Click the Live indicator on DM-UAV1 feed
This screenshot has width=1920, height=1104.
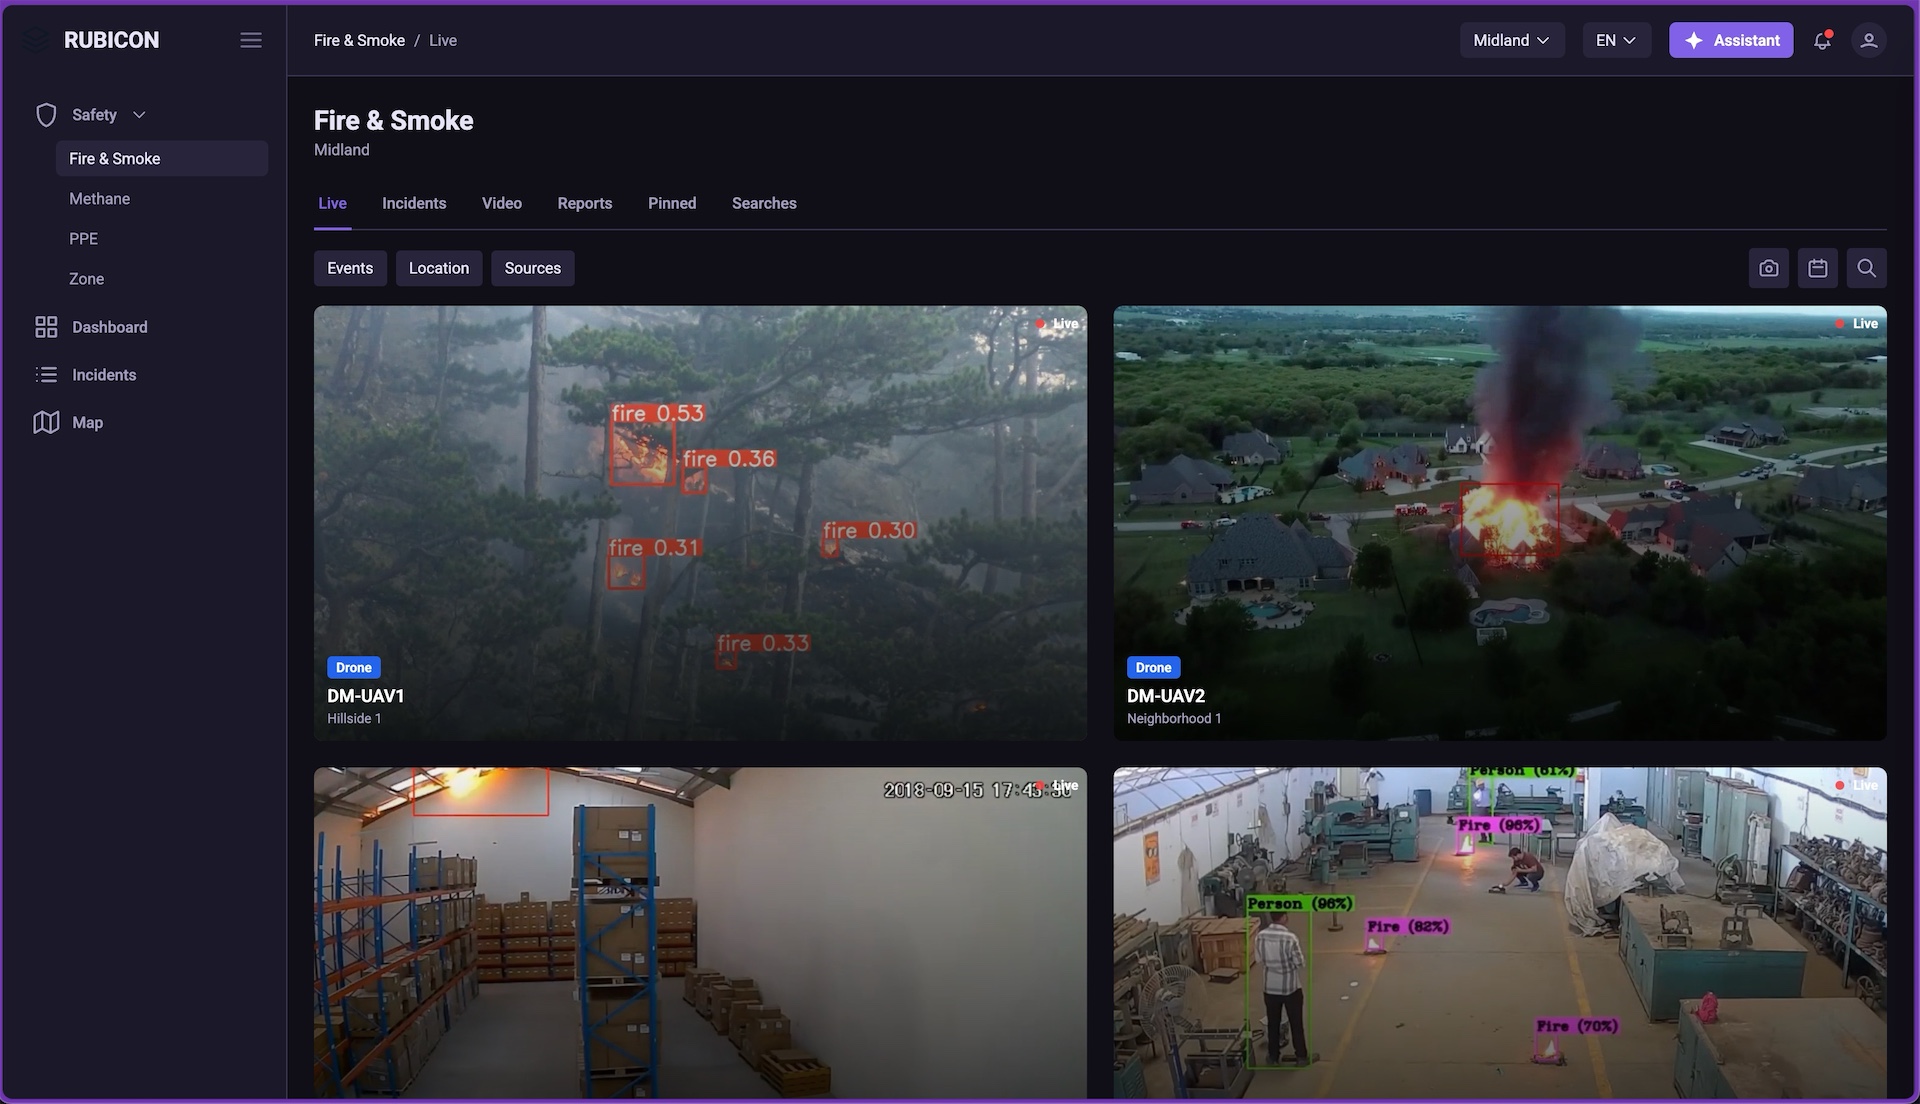[x=1057, y=324]
